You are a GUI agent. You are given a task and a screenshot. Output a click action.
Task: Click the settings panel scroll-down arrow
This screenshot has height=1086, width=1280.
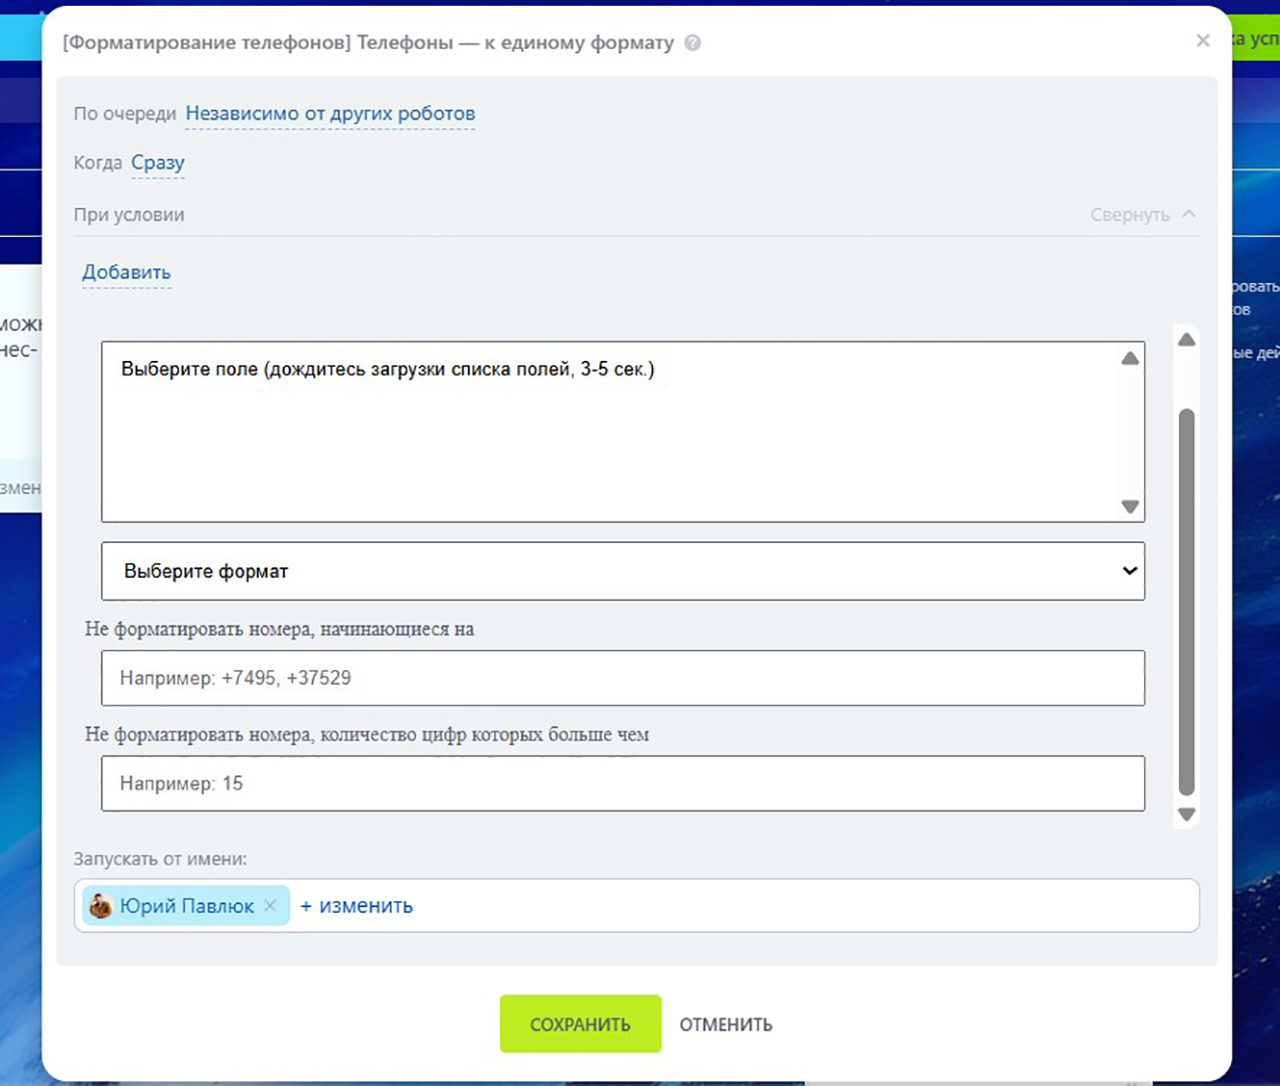click(1187, 814)
